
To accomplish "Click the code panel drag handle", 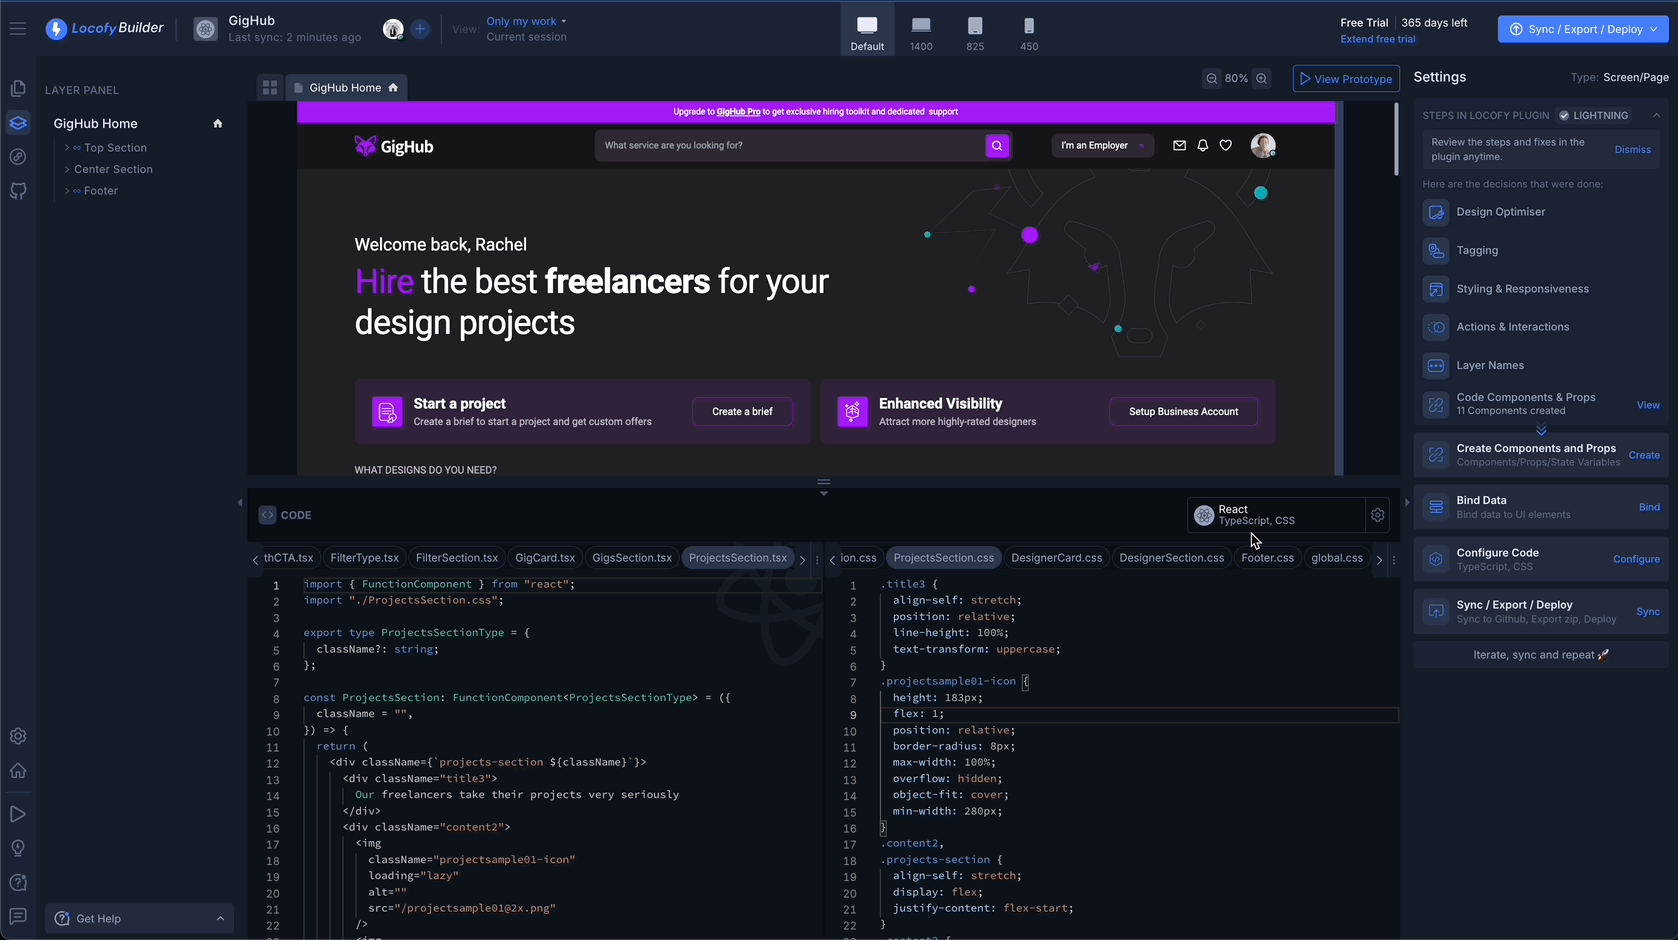I will (824, 486).
